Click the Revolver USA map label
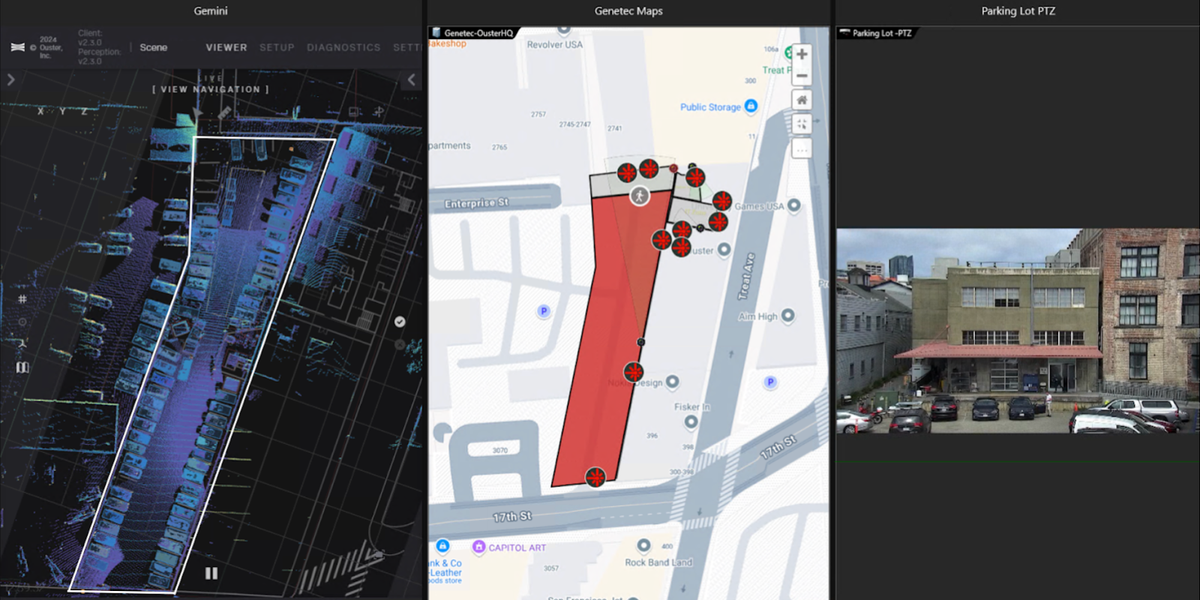 [x=556, y=44]
